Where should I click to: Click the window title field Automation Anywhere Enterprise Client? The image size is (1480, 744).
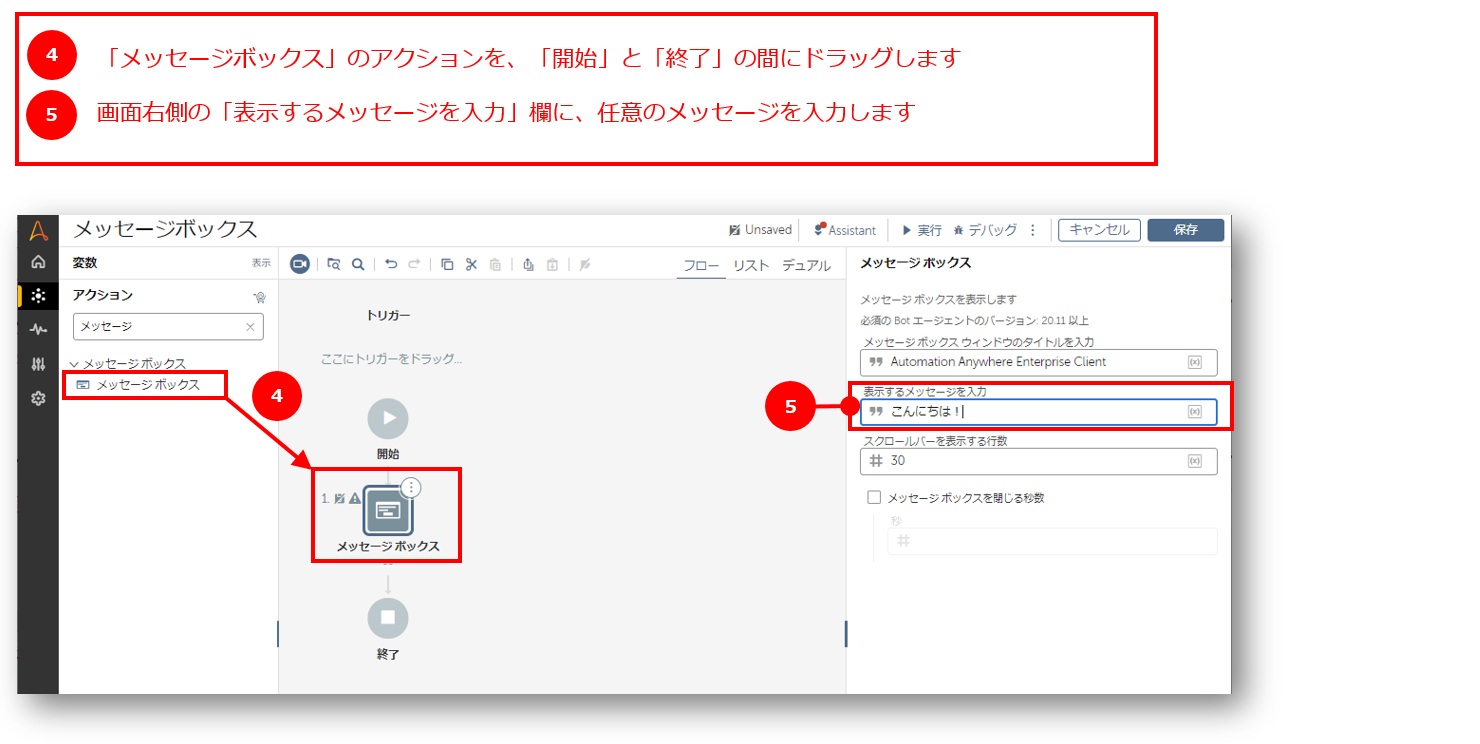coord(1039,362)
